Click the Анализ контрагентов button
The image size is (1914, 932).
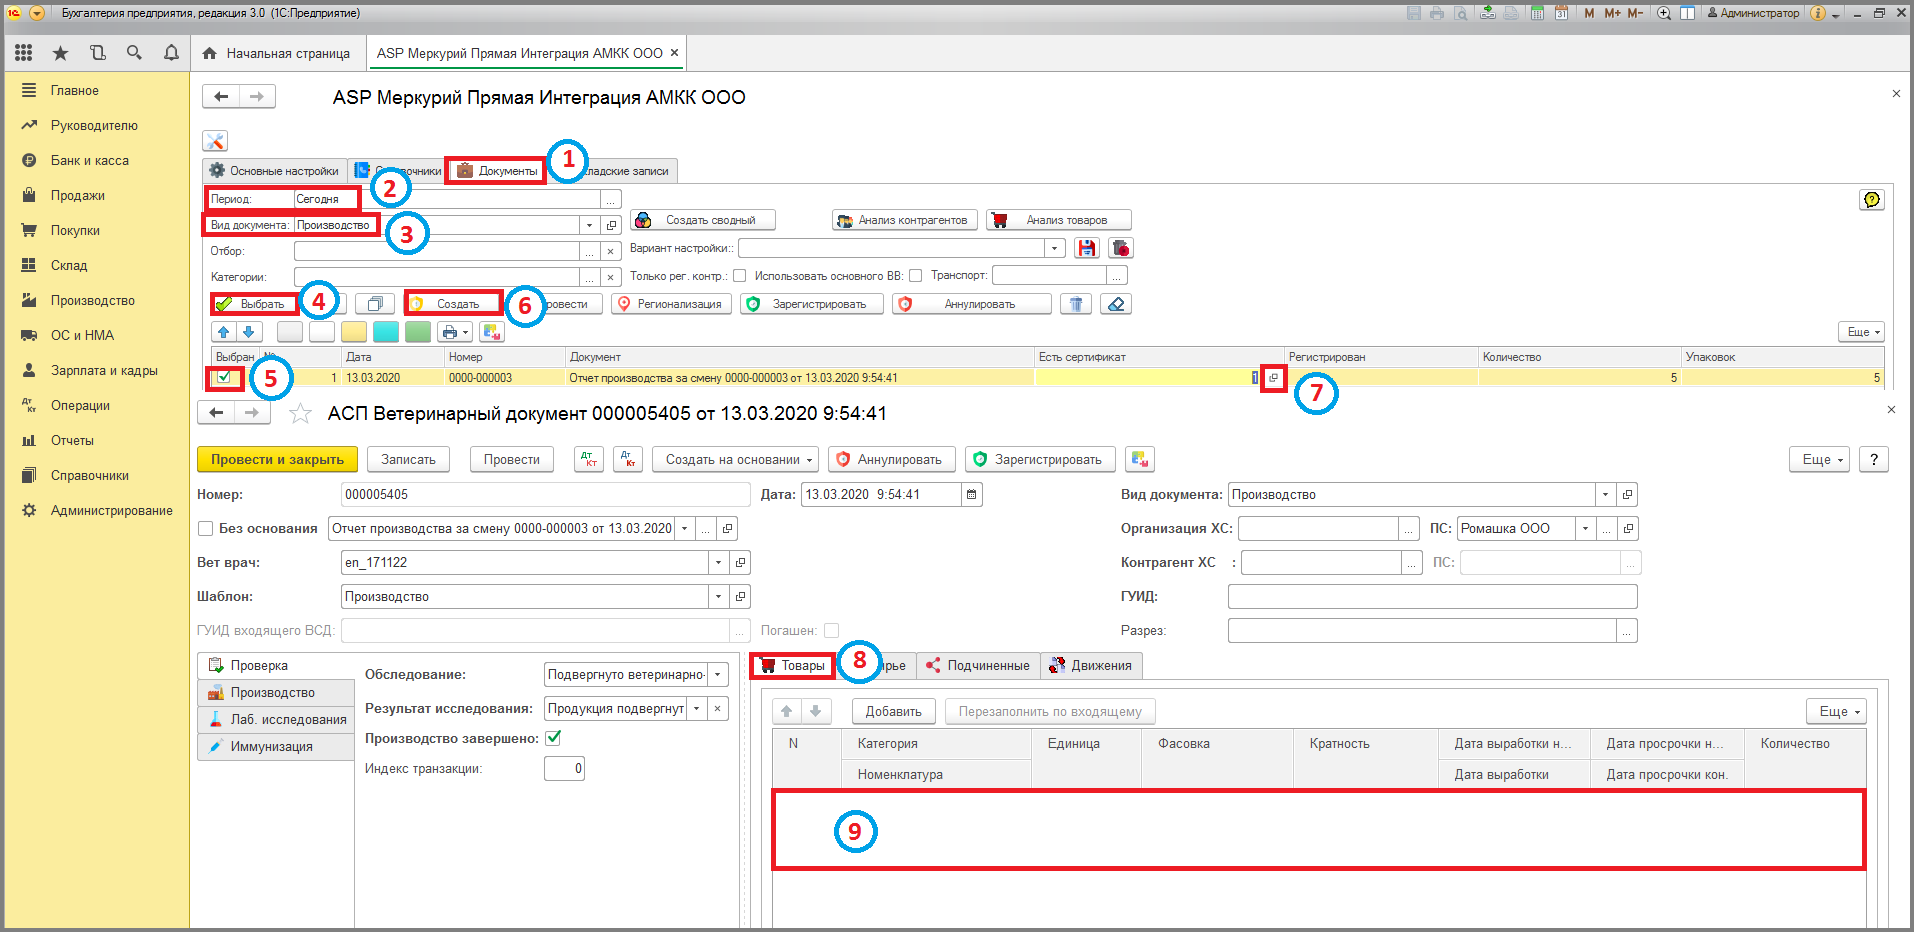tap(905, 220)
